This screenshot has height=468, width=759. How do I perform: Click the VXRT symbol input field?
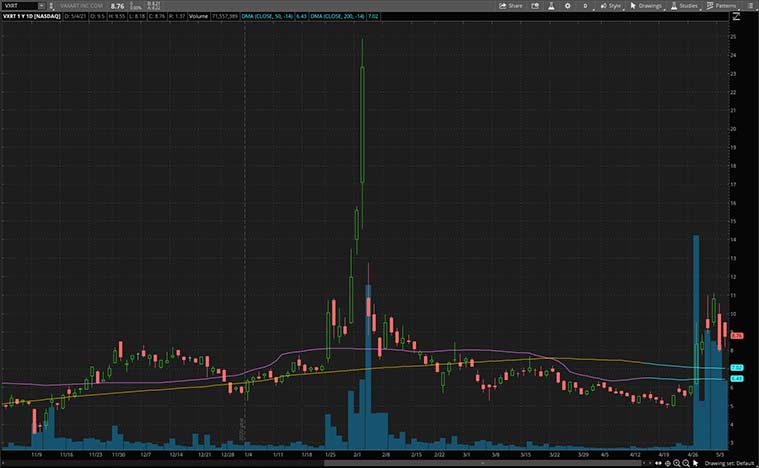(18, 5)
